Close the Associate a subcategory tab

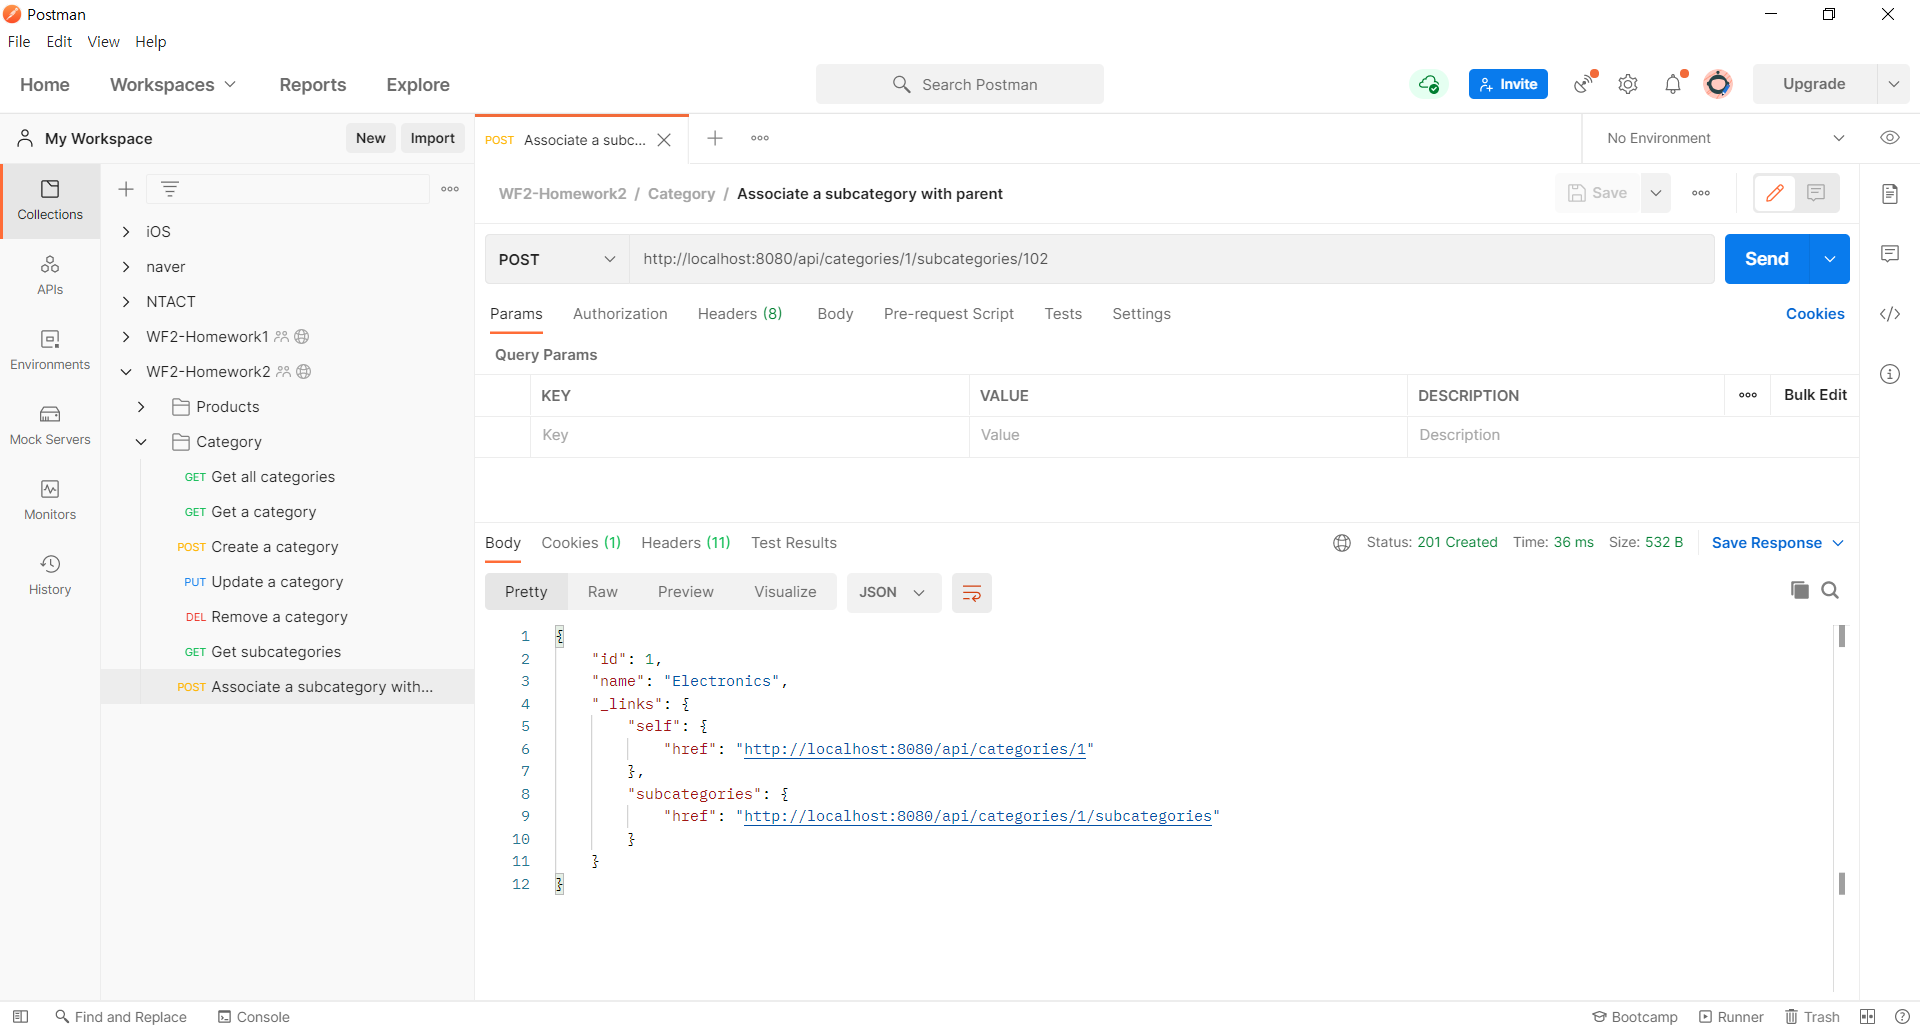[664, 140]
